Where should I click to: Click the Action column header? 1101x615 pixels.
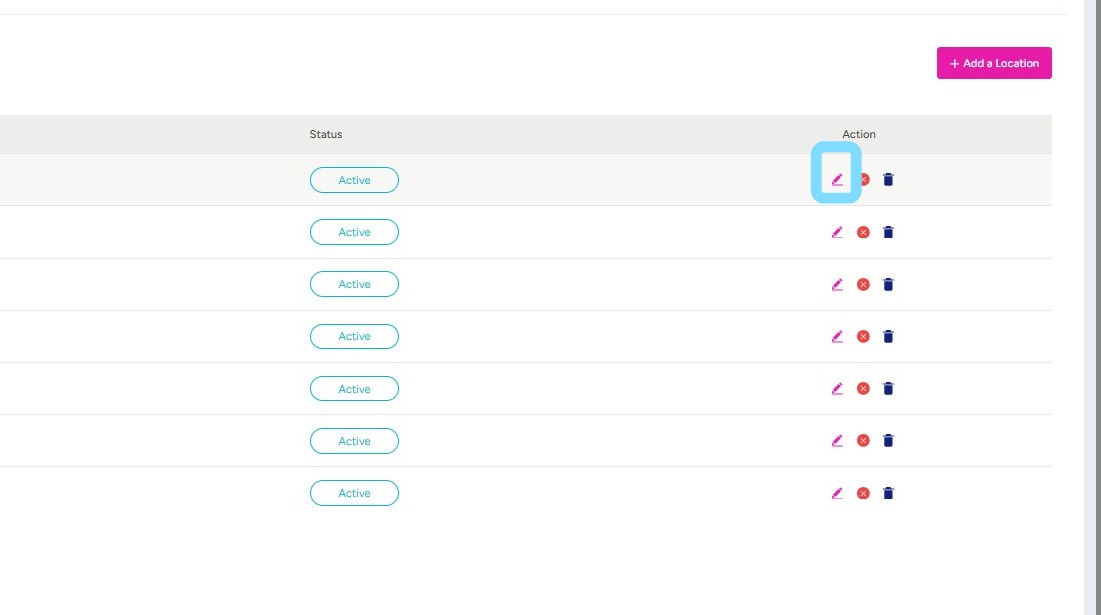[x=858, y=134]
